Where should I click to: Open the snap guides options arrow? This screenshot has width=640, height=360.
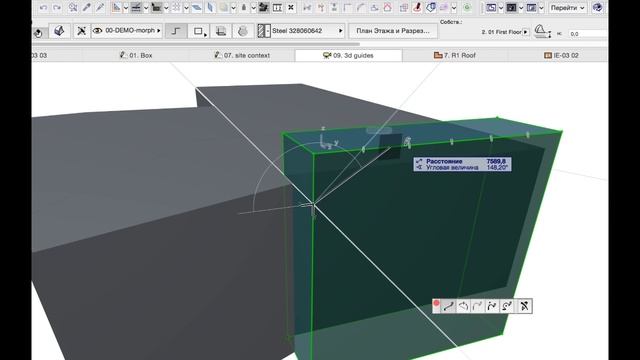pyautogui.click(x=146, y=8)
